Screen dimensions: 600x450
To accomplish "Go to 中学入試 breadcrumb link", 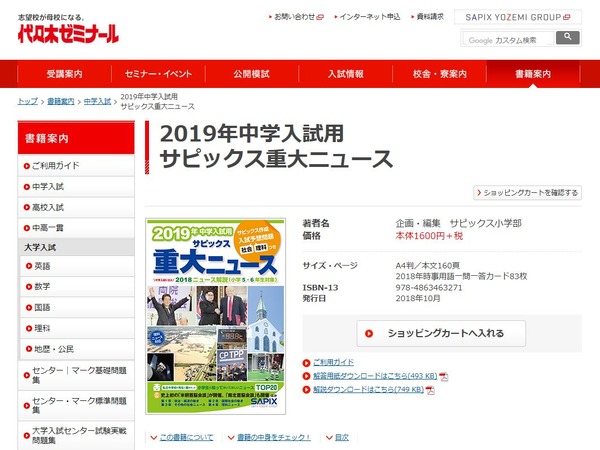I will tap(97, 101).
